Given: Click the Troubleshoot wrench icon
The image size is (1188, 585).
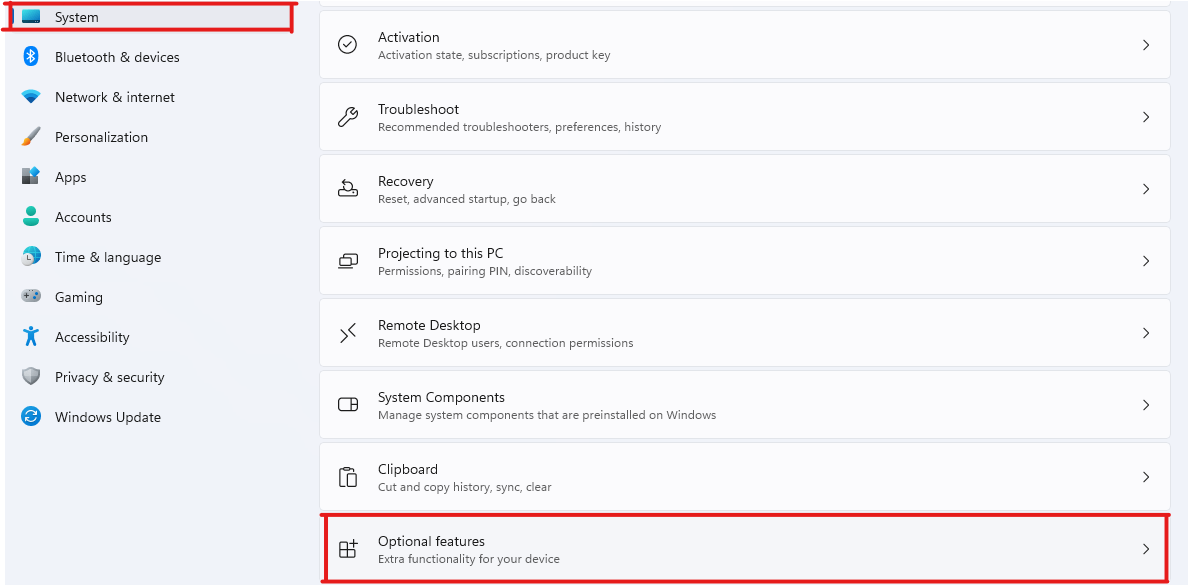Looking at the screenshot, I should pyautogui.click(x=348, y=117).
